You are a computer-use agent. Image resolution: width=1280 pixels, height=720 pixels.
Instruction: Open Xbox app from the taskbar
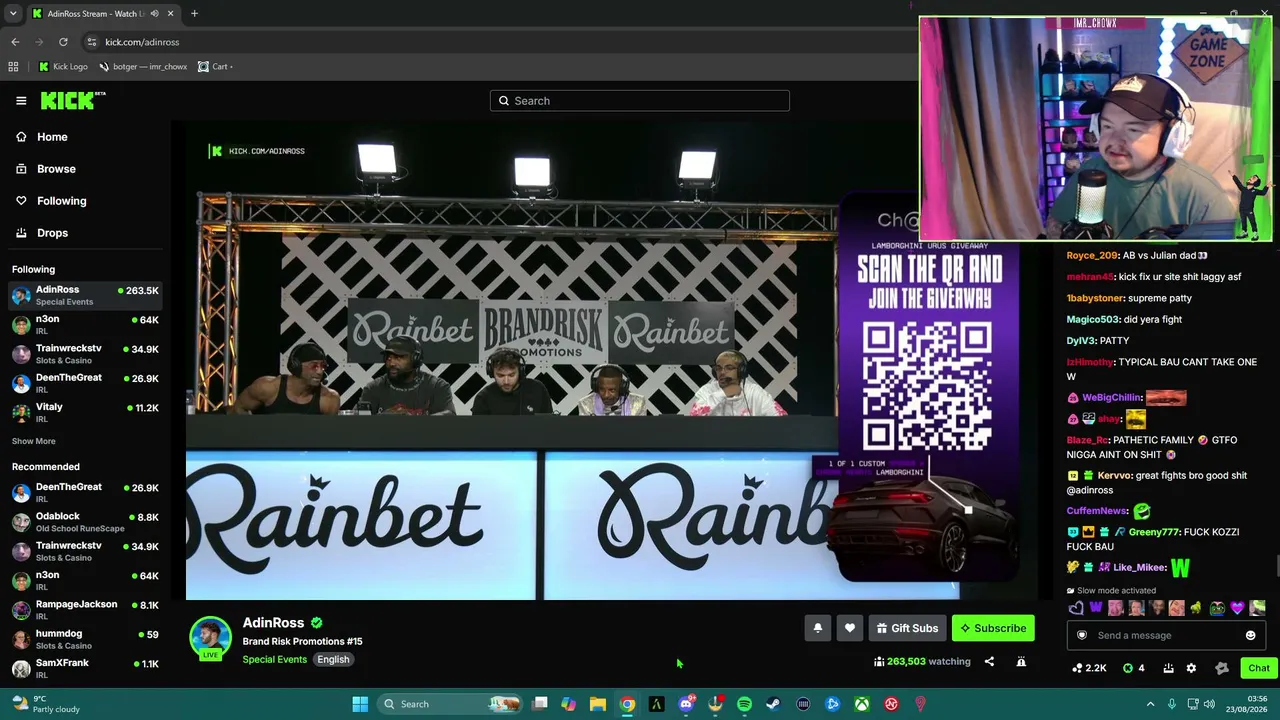861,704
